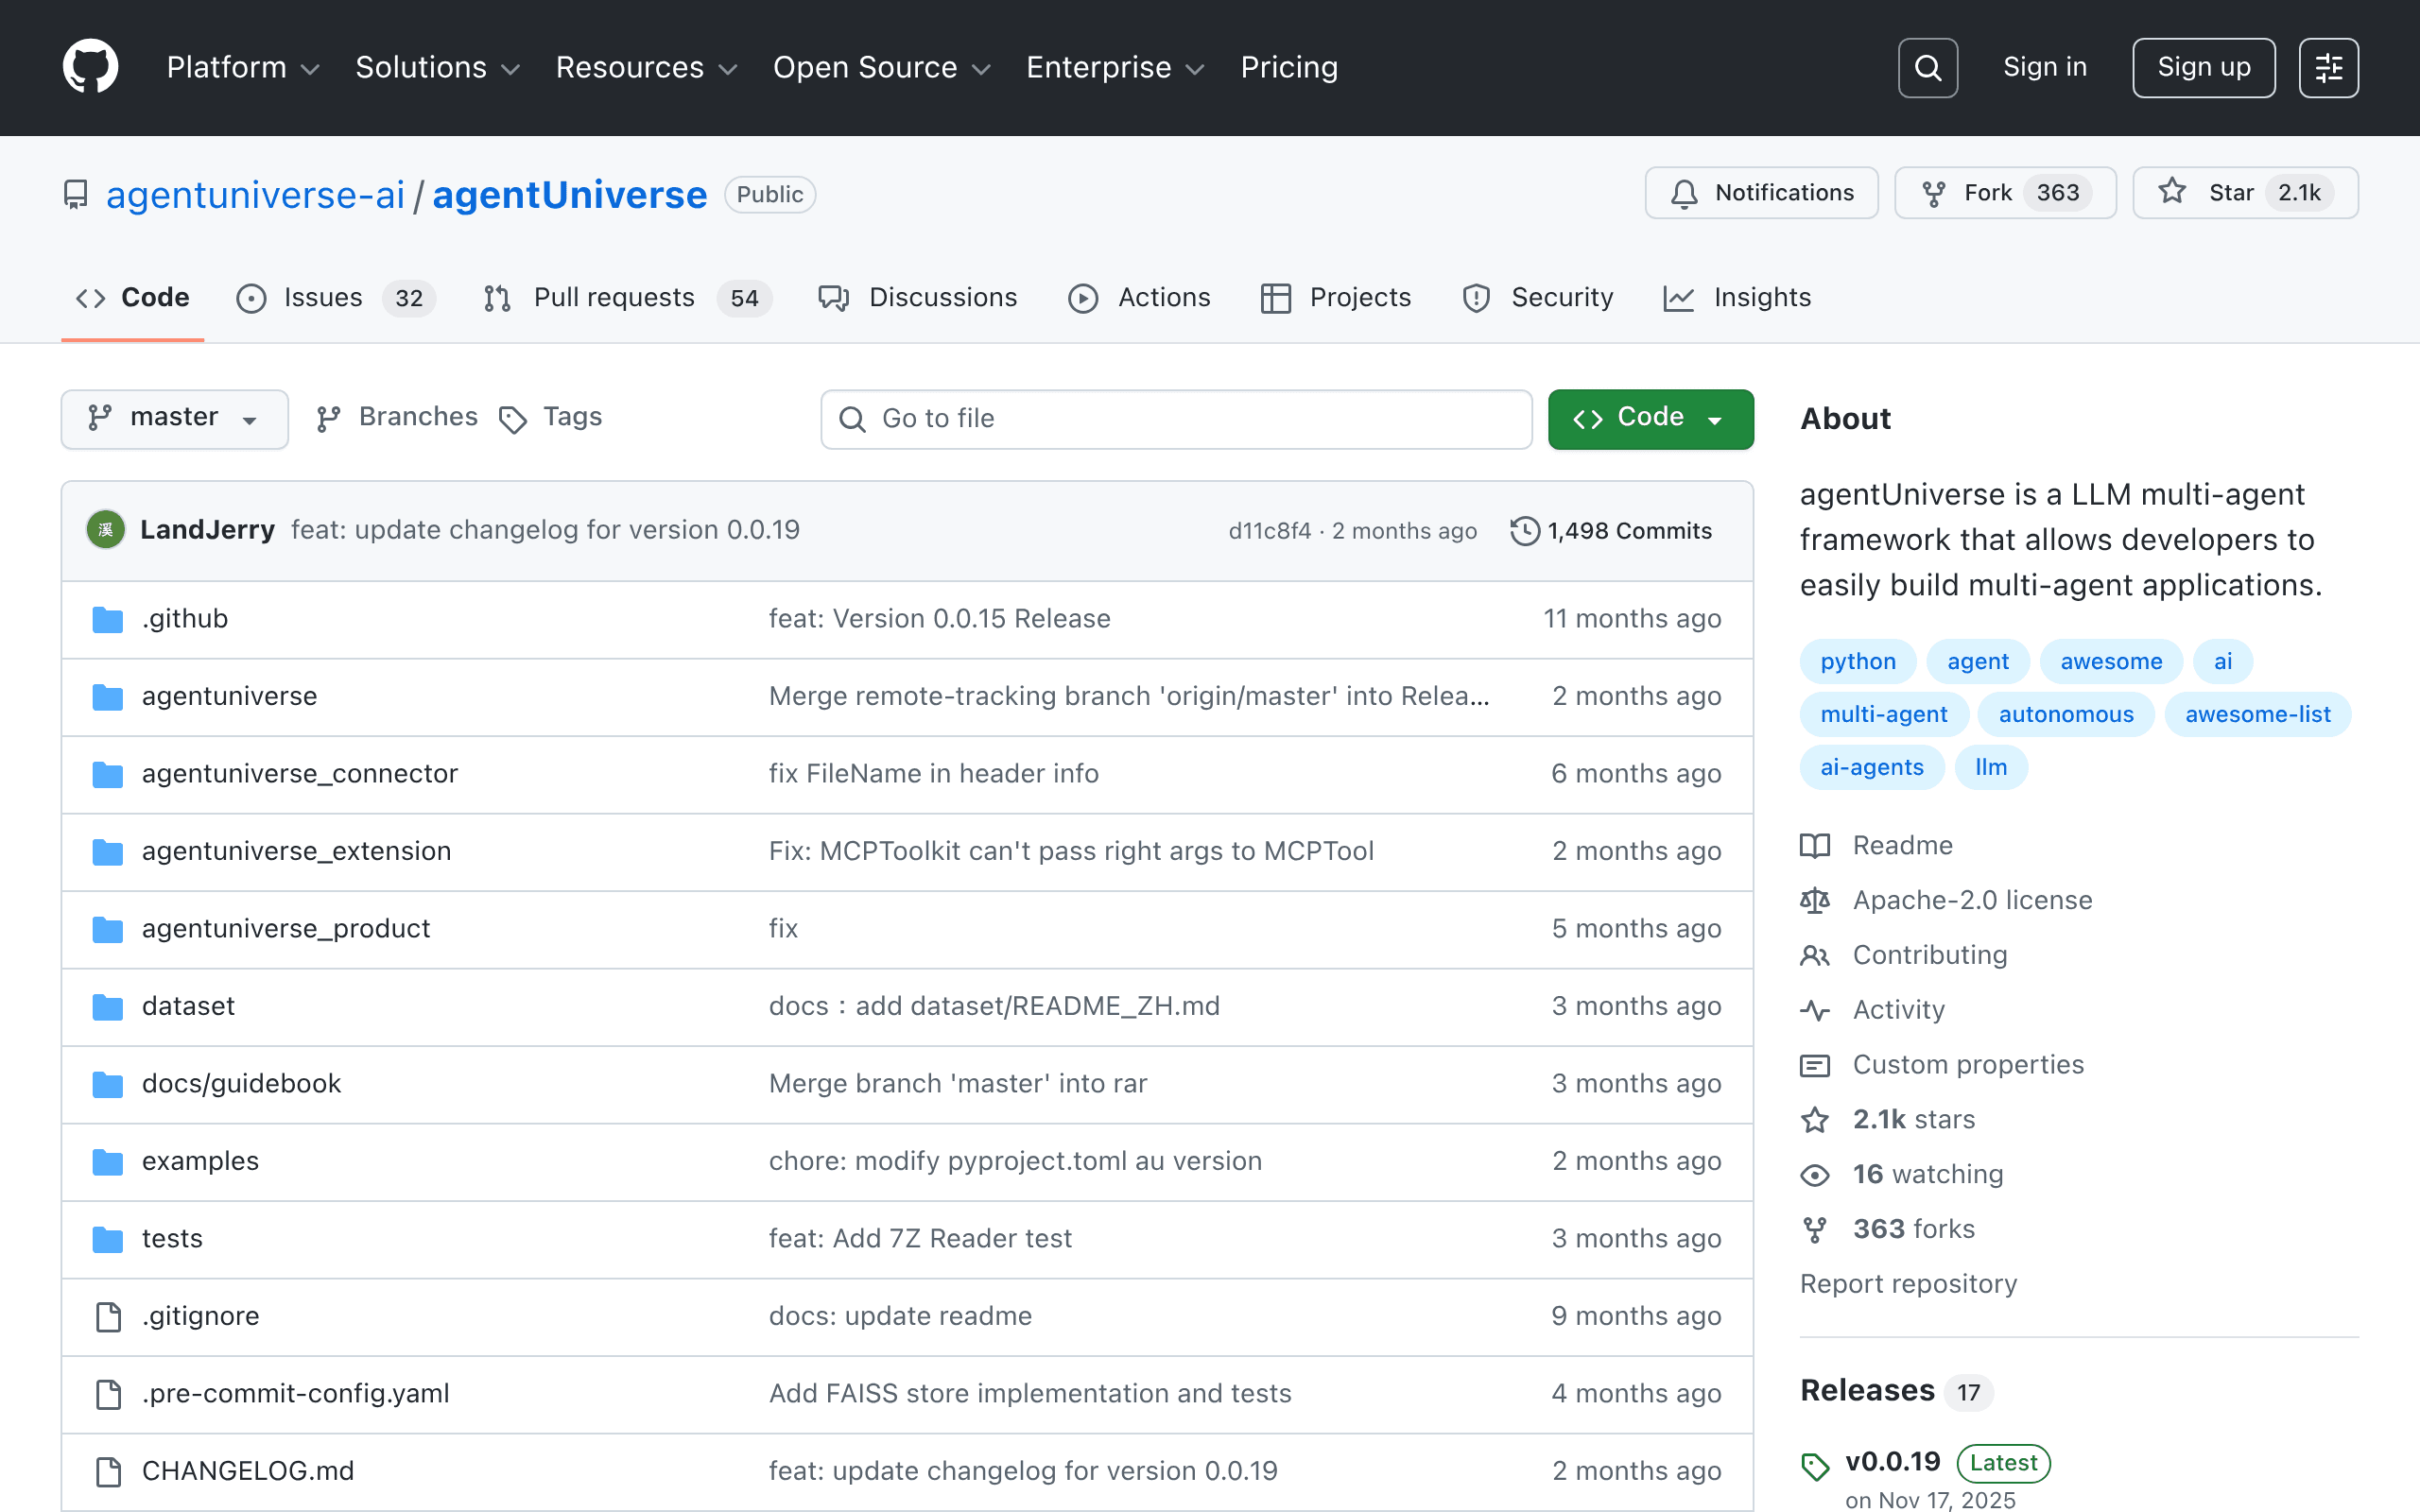Click the Contributing people icon
The height and width of the screenshot is (1512, 2420).
(x=1815, y=956)
